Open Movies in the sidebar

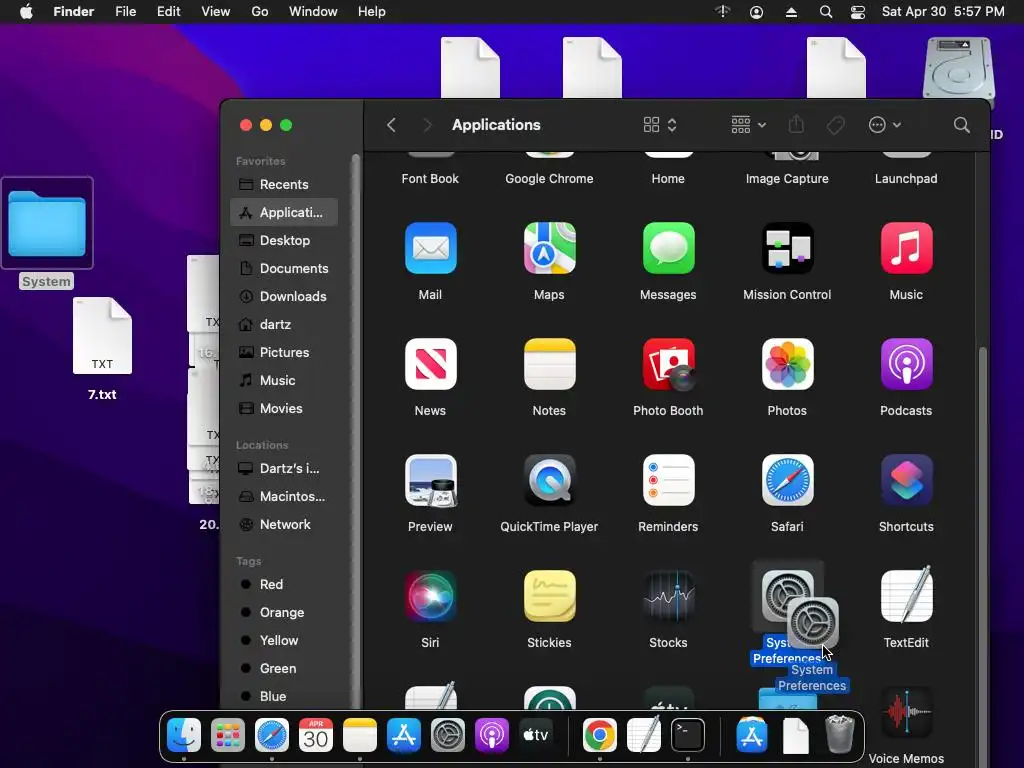click(x=284, y=408)
